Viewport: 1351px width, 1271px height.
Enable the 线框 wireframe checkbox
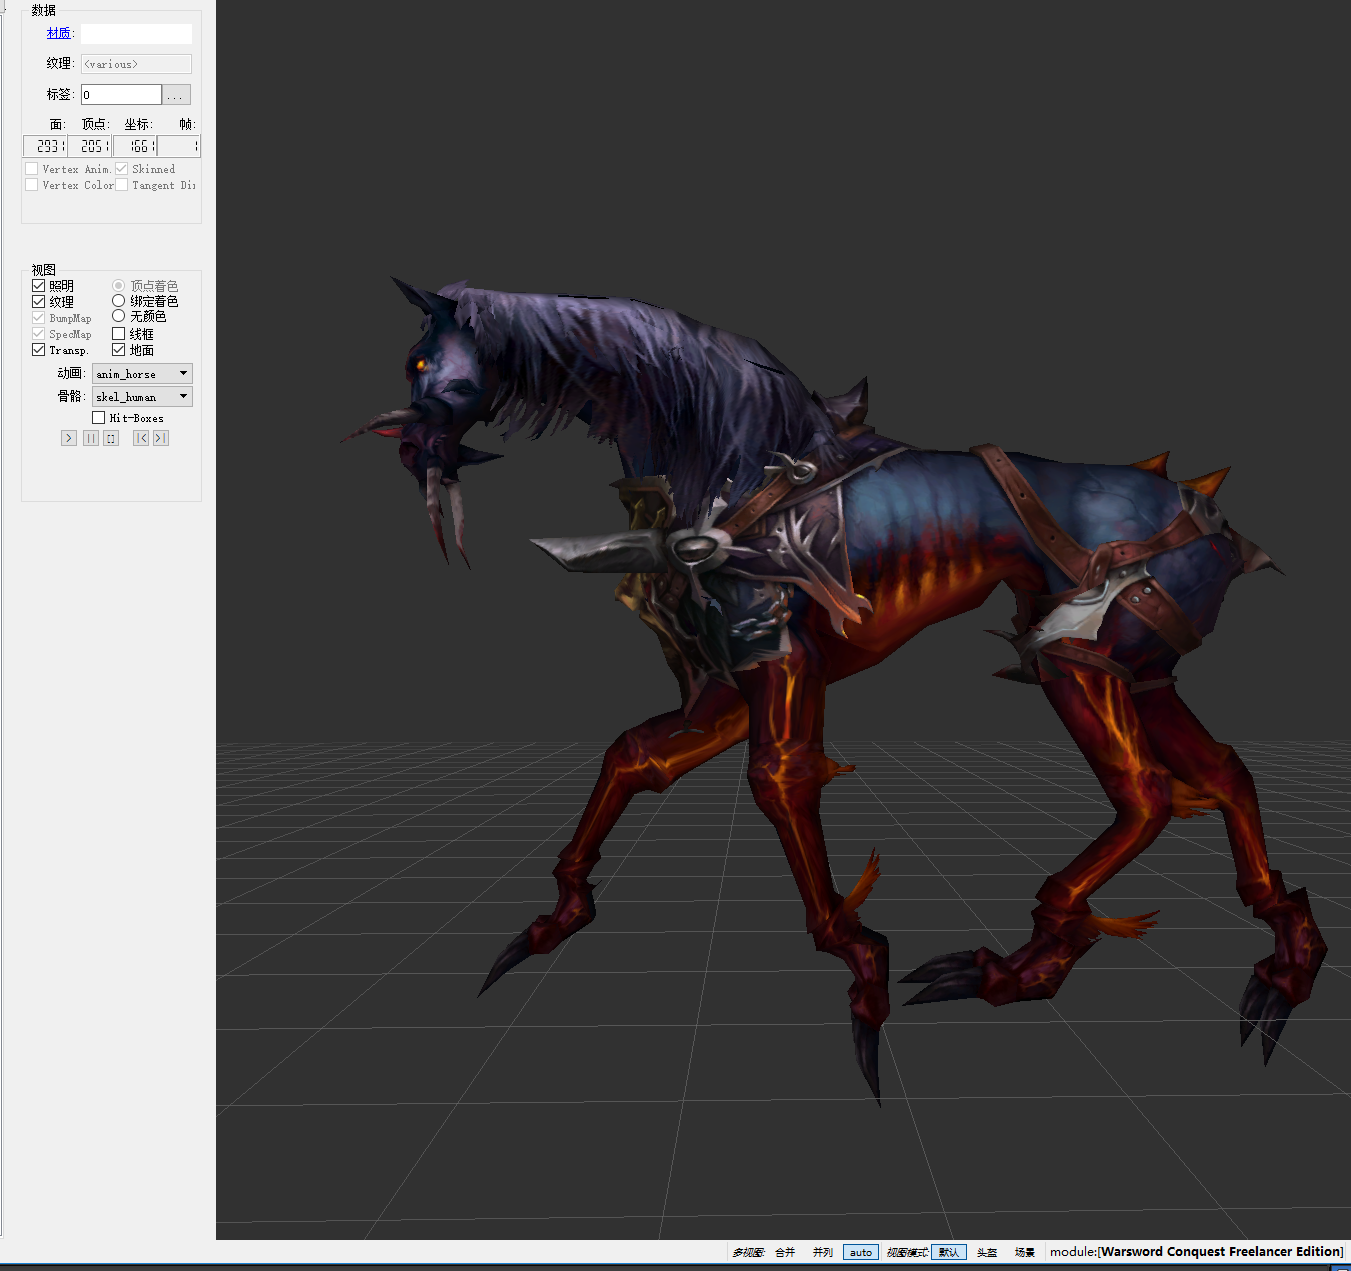[118, 334]
